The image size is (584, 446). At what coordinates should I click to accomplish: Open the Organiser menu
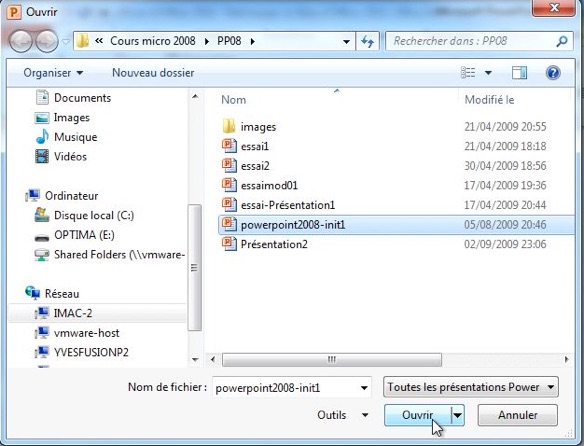[53, 73]
